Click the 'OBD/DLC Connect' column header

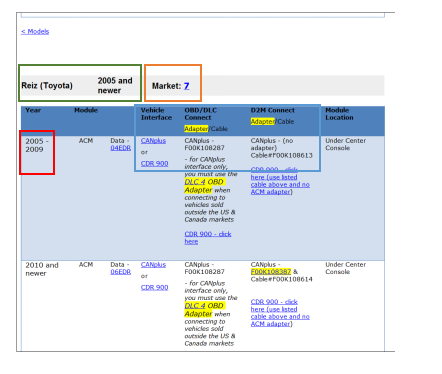click(x=201, y=114)
